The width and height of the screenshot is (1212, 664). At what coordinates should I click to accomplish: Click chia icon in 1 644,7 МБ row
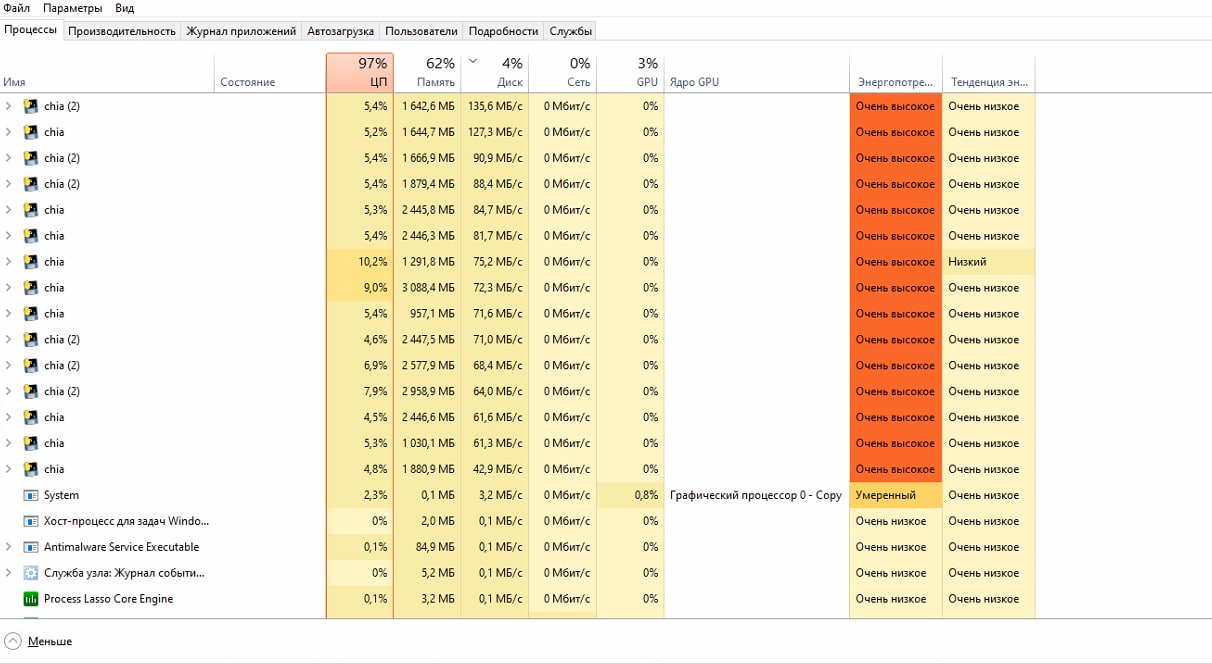coord(30,132)
